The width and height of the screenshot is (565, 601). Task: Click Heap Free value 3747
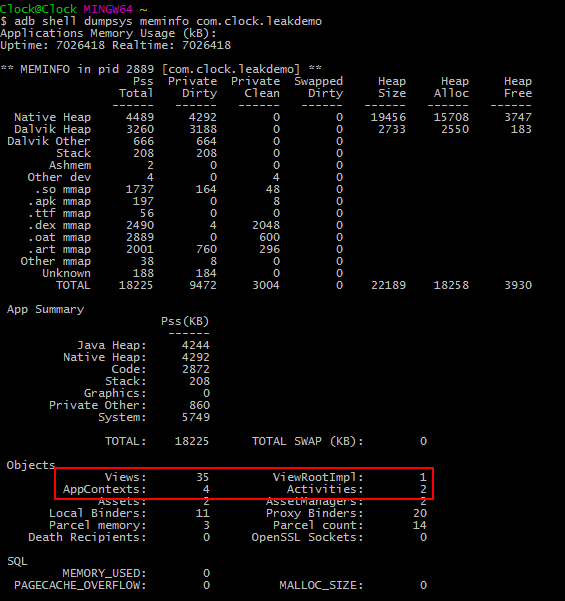518,117
